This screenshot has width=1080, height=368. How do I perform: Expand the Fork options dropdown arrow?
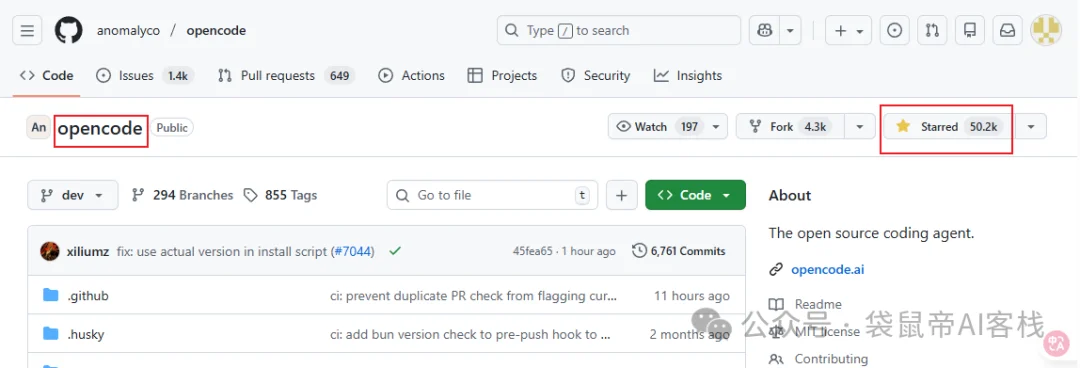(860, 126)
